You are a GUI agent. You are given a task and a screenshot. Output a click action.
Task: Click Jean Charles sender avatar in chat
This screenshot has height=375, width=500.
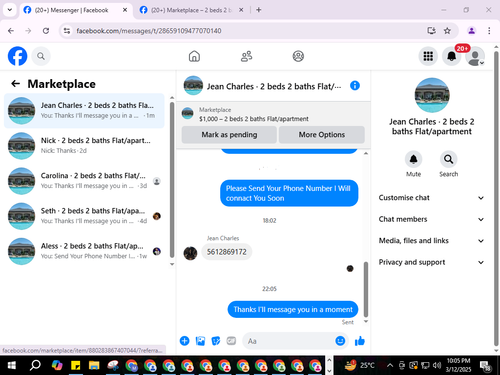pyautogui.click(x=190, y=253)
